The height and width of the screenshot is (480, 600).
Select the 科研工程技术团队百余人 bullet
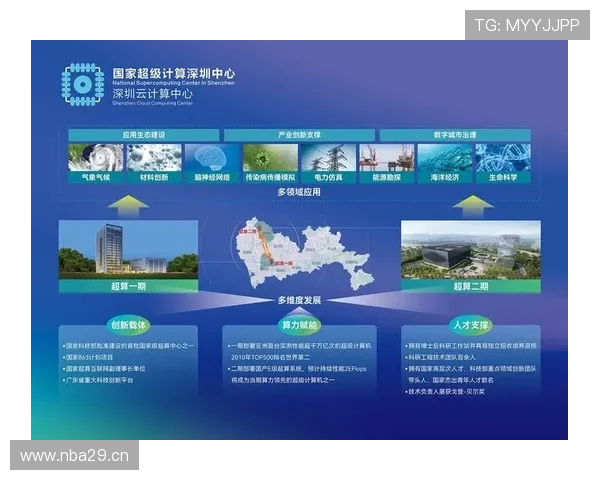tap(440, 357)
